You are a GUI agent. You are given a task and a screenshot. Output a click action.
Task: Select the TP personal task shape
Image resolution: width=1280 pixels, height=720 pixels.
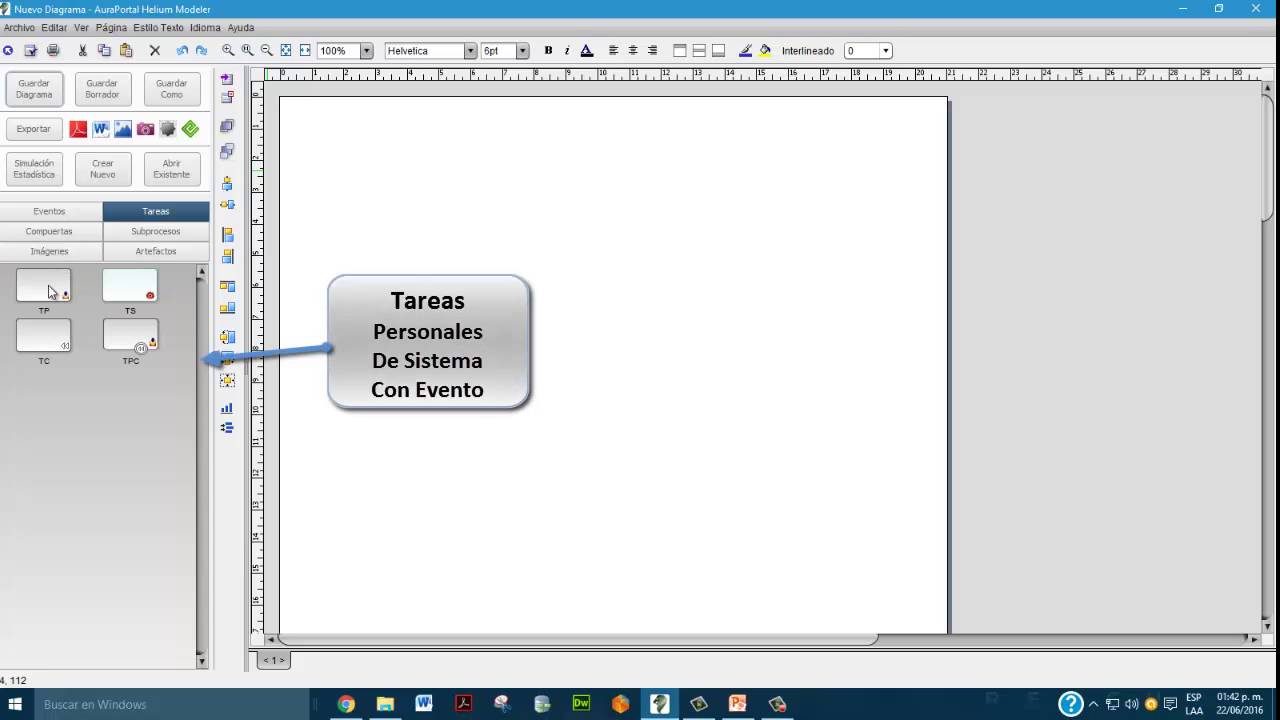pyautogui.click(x=44, y=285)
